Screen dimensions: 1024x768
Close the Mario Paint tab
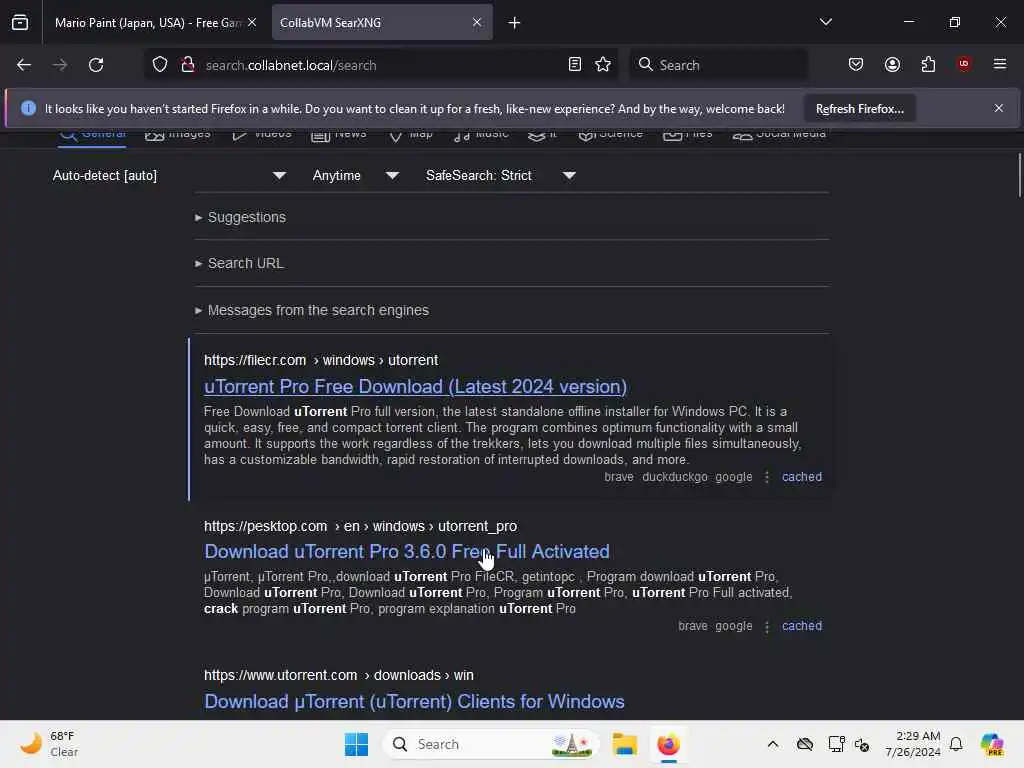252,23
